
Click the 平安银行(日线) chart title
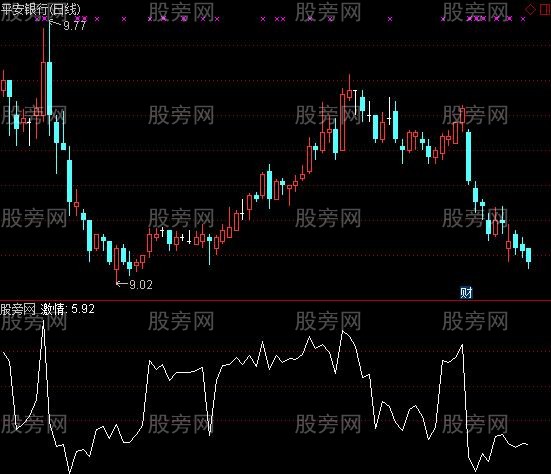[40, 9]
